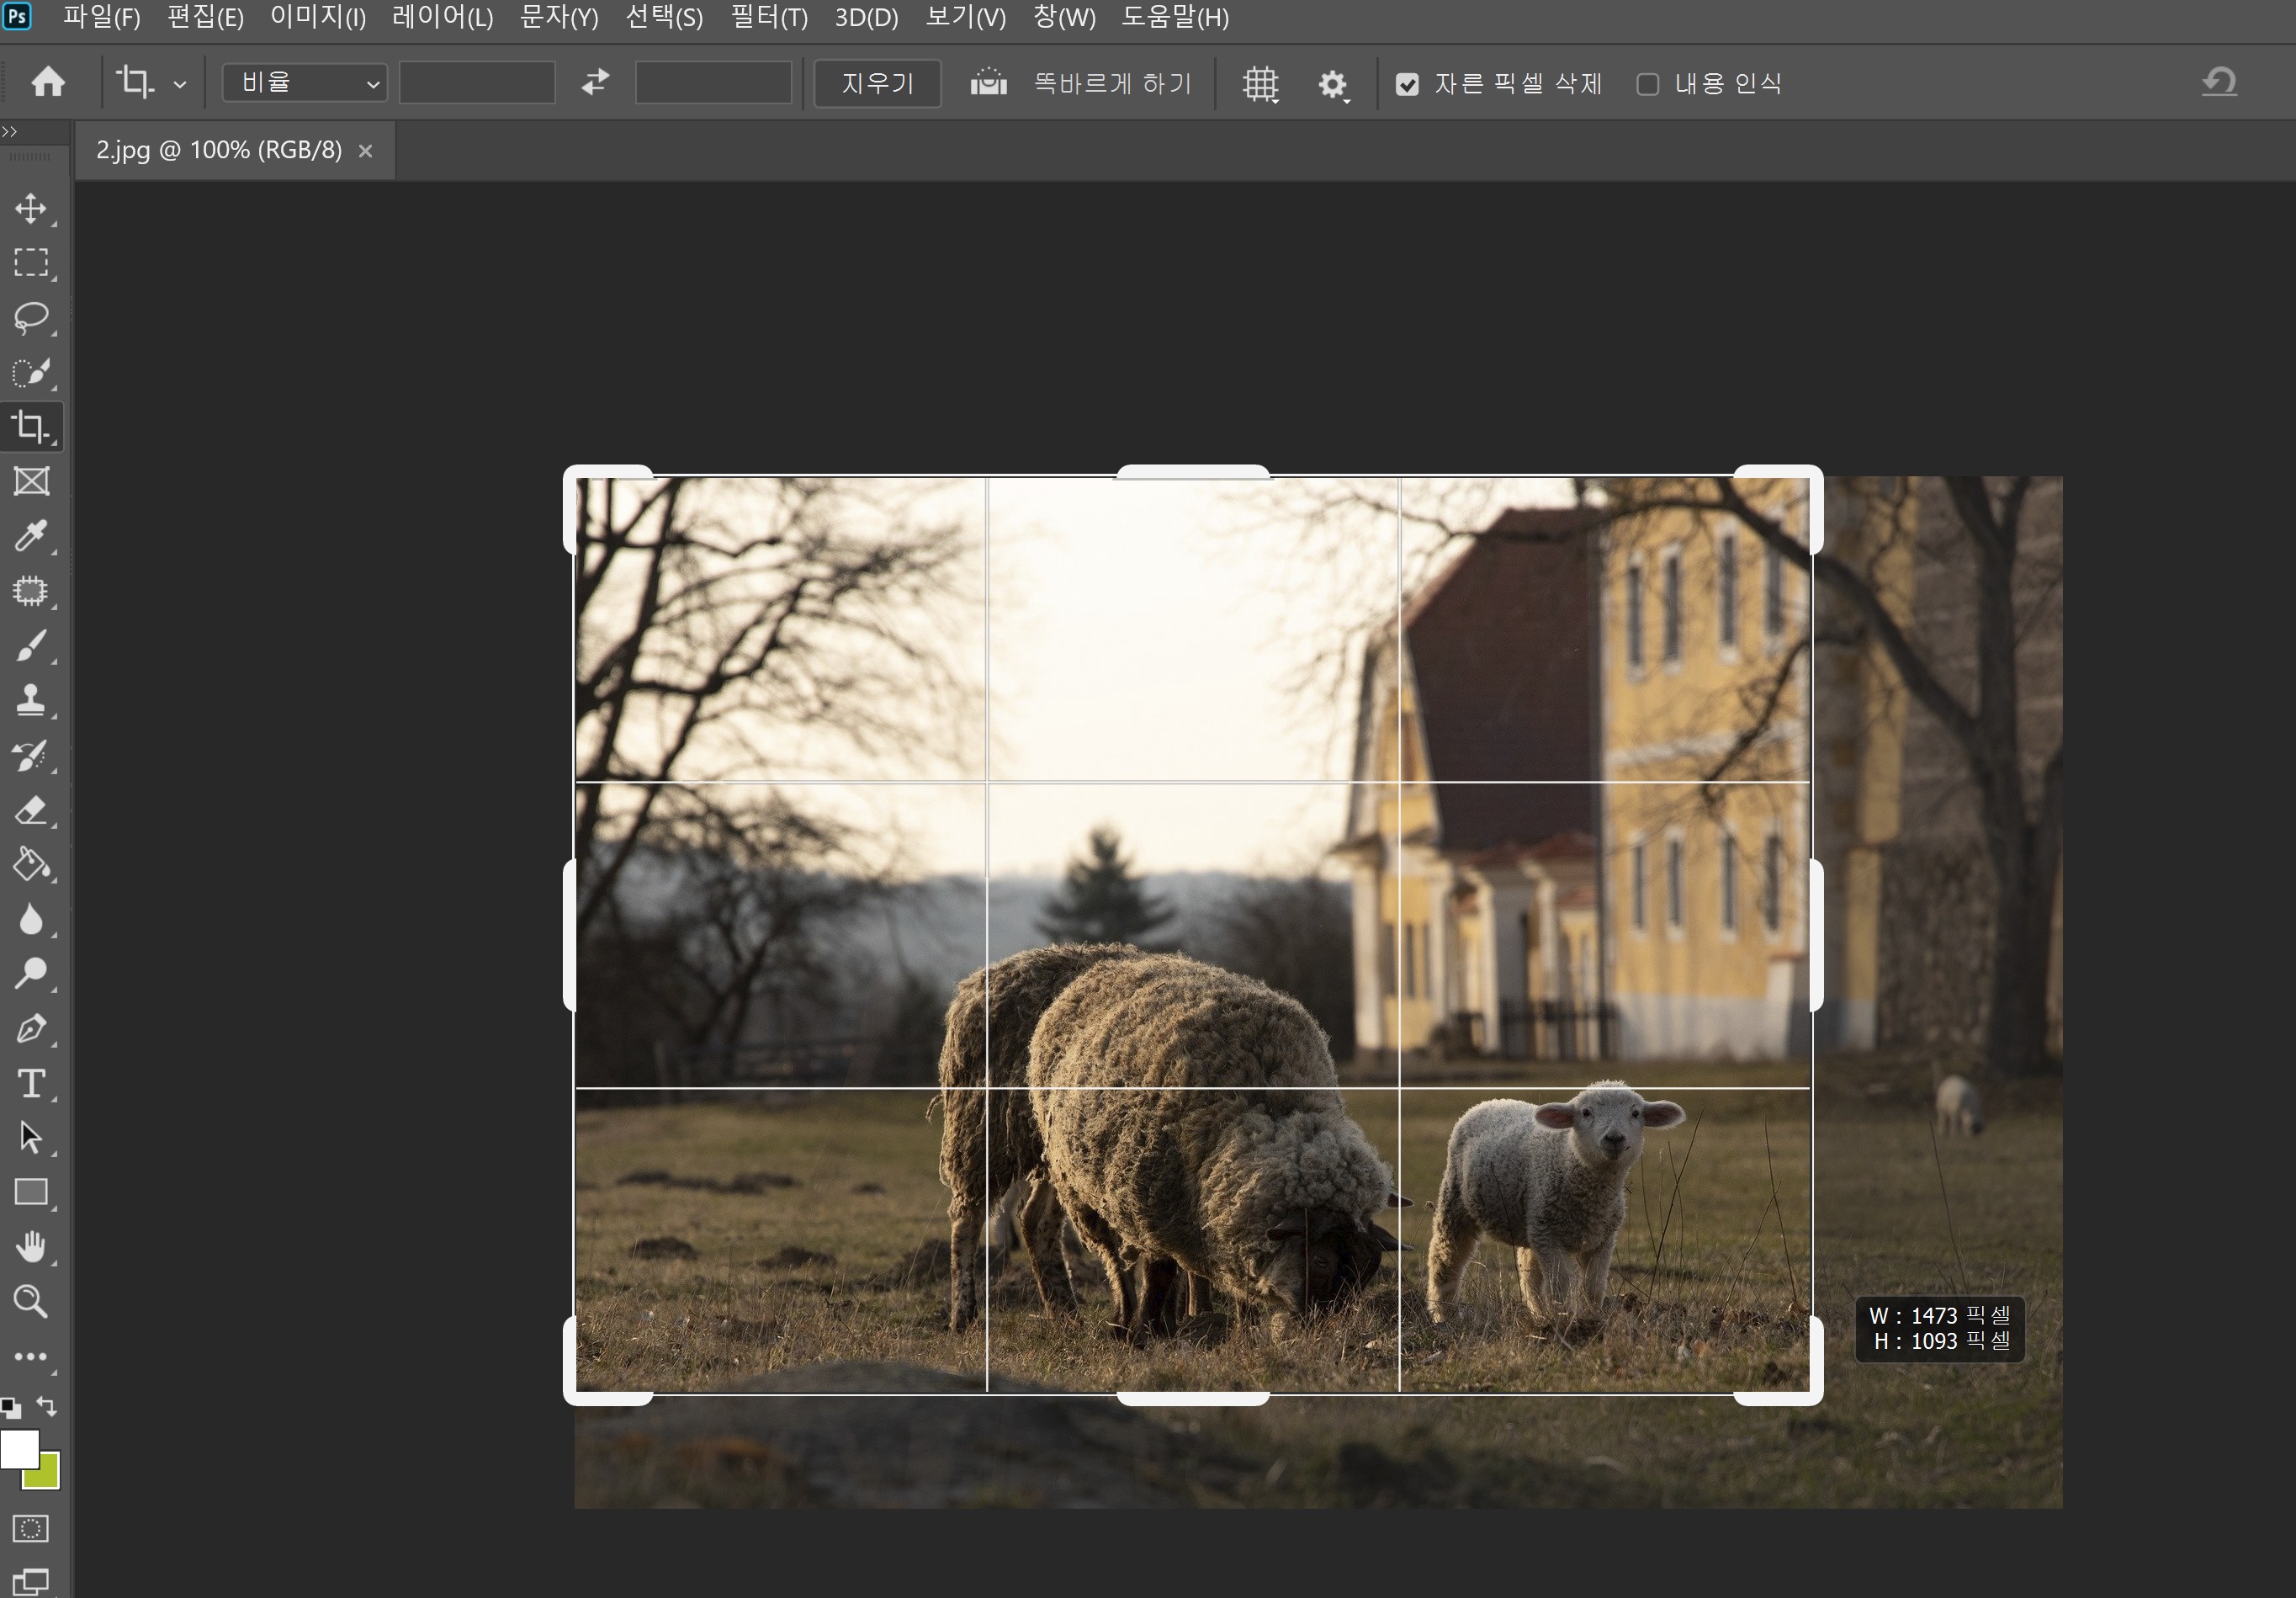
Task: Toggle Quick Mask mode icon
Action: (x=31, y=1528)
